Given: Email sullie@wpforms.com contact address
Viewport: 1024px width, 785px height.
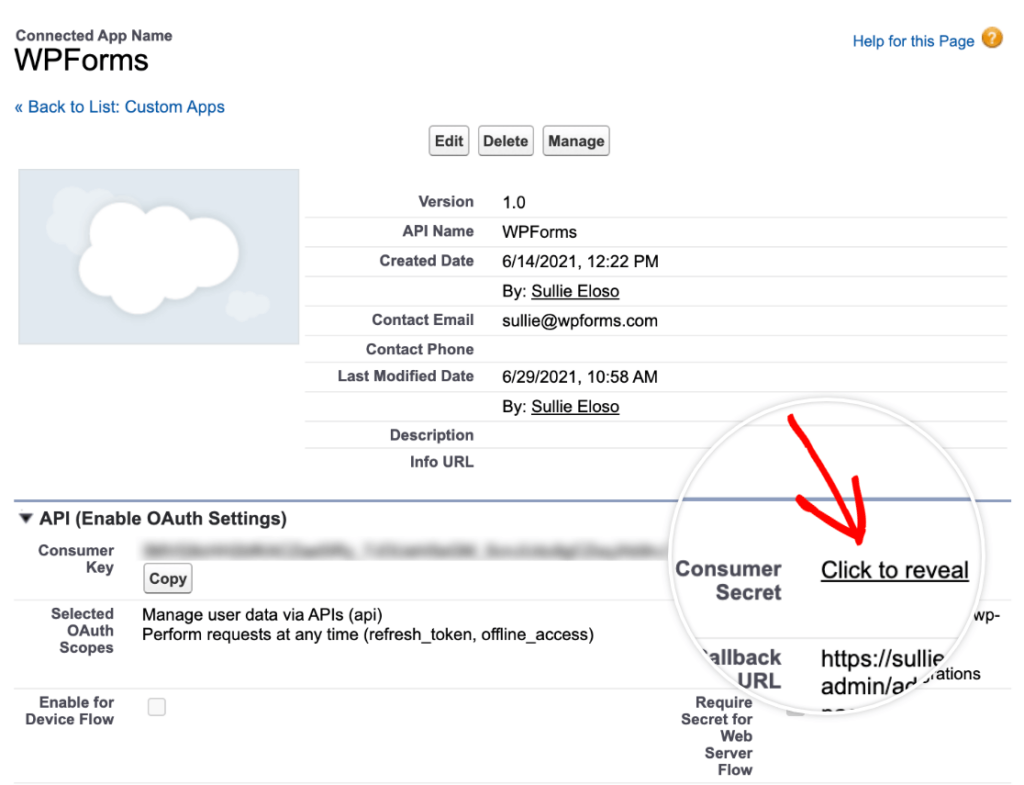Looking at the screenshot, I should coord(578,320).
